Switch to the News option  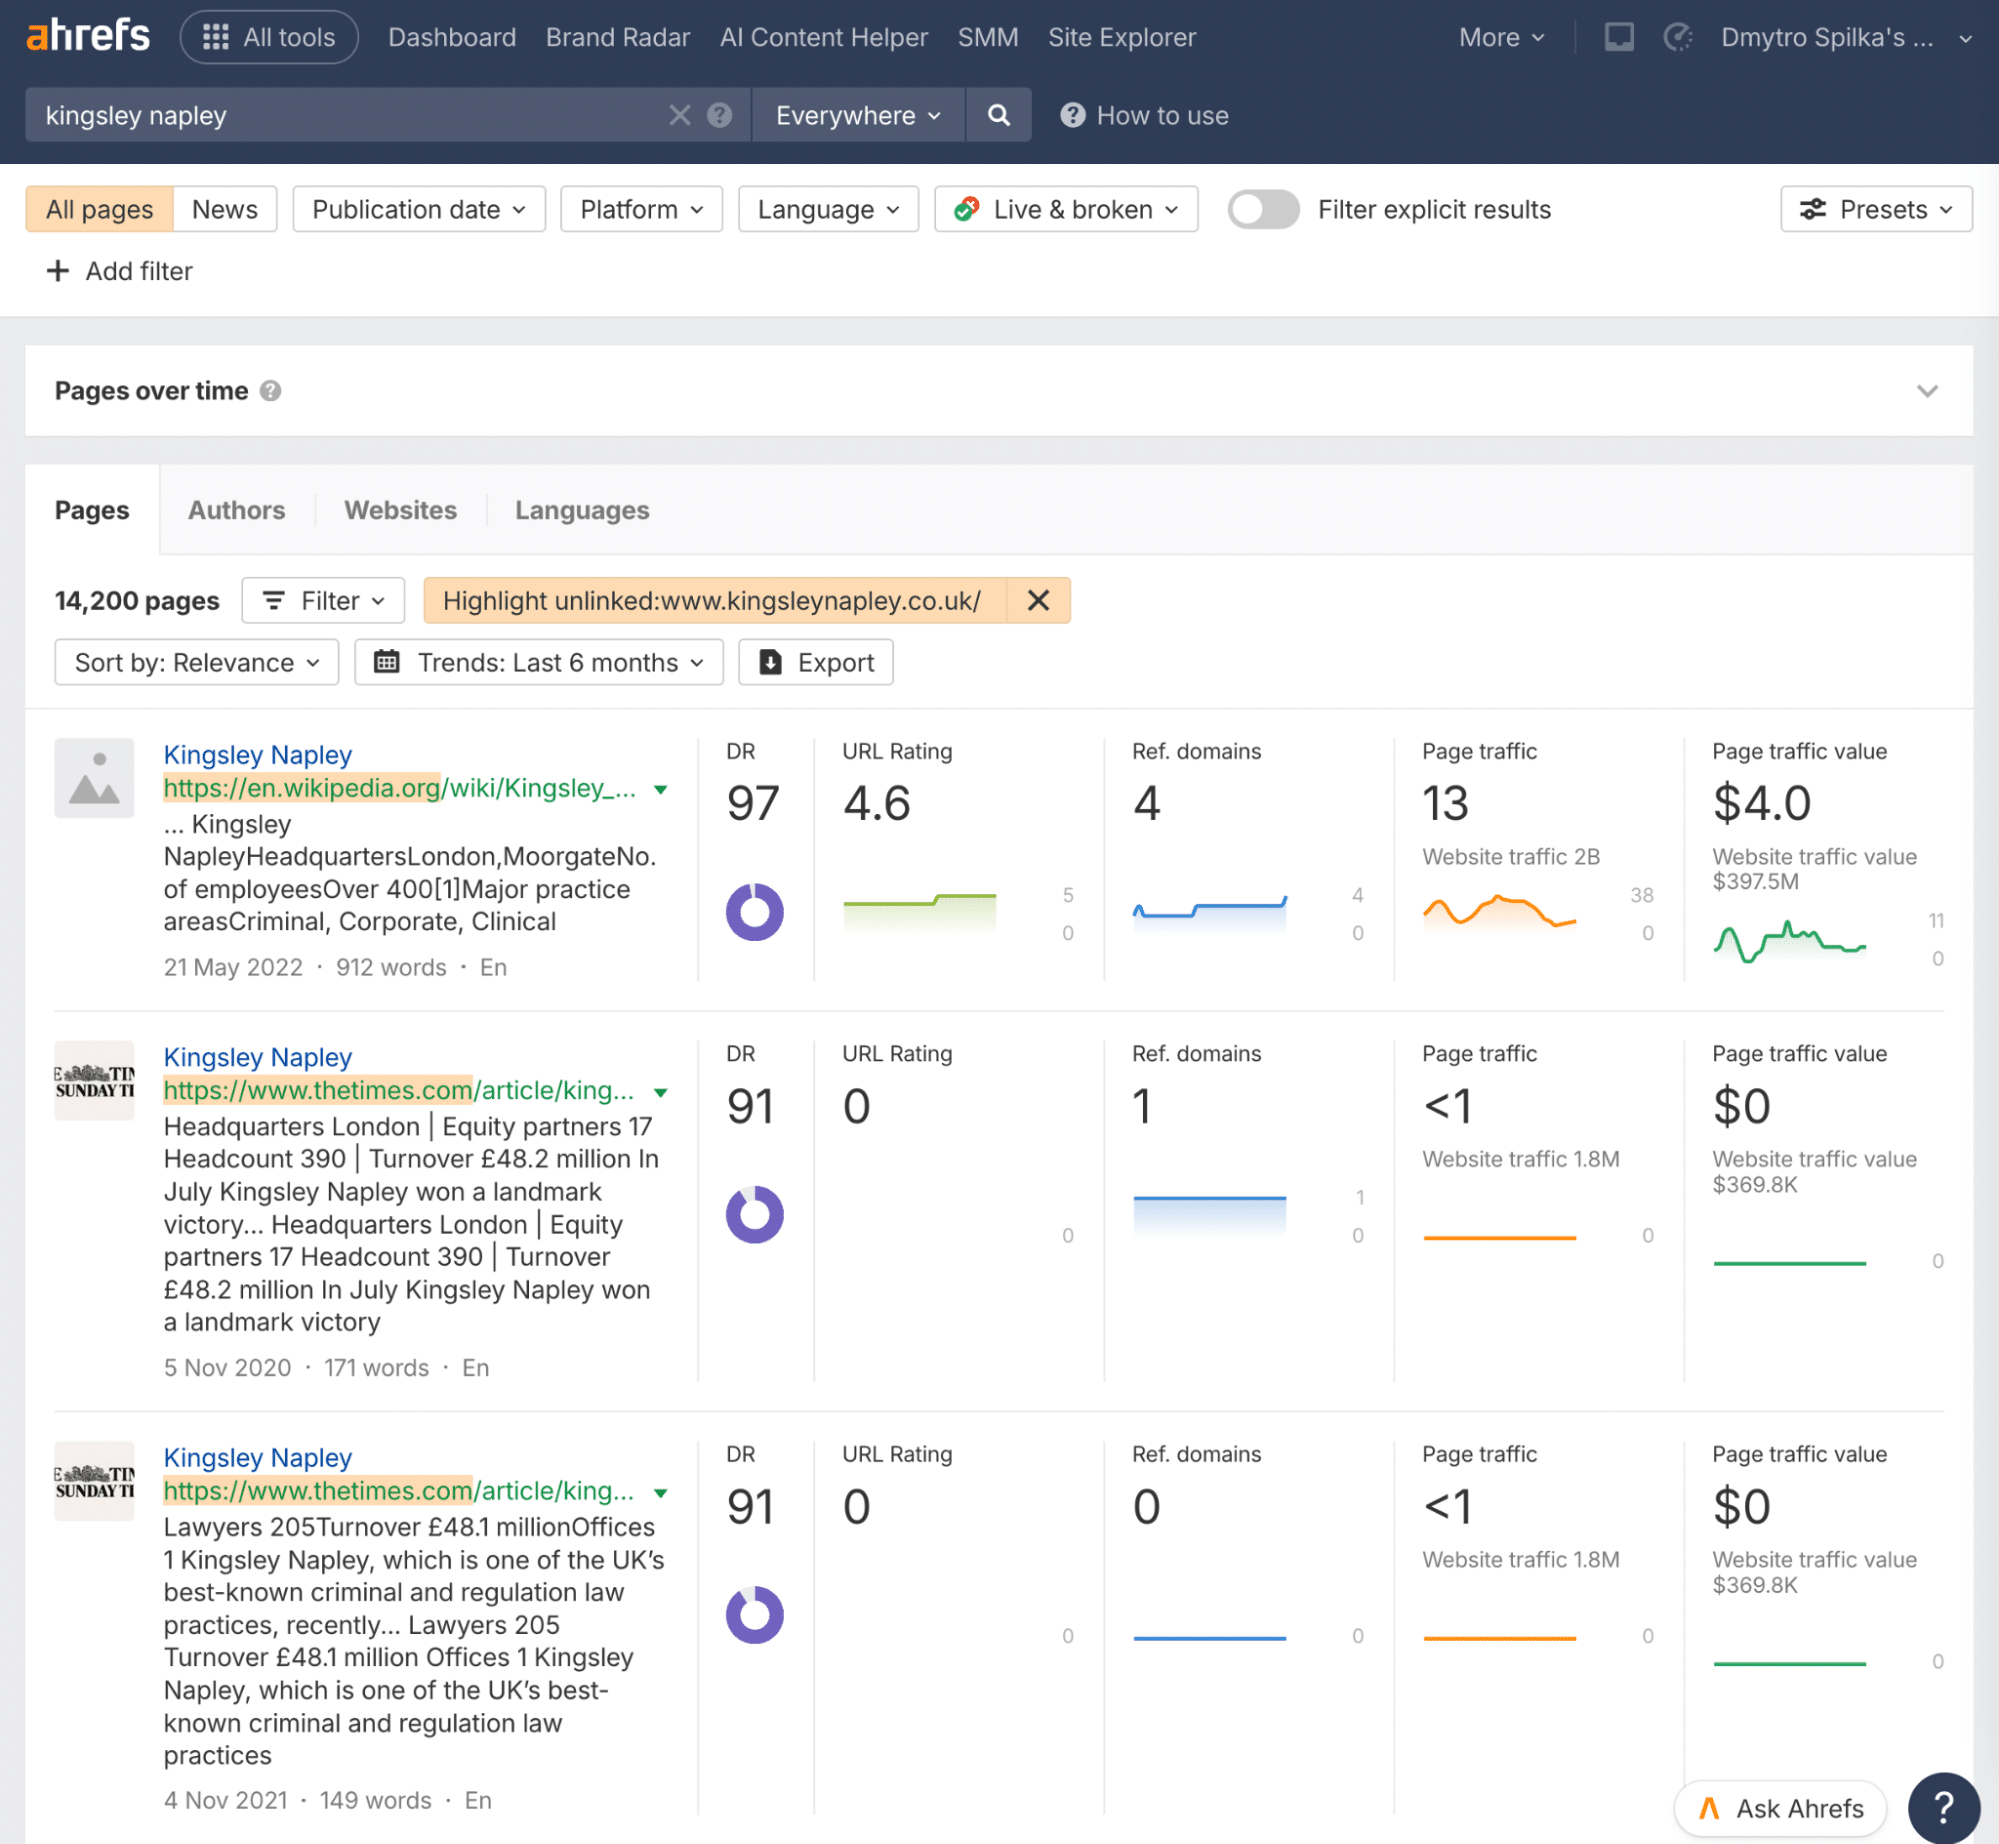coord(225,210)
